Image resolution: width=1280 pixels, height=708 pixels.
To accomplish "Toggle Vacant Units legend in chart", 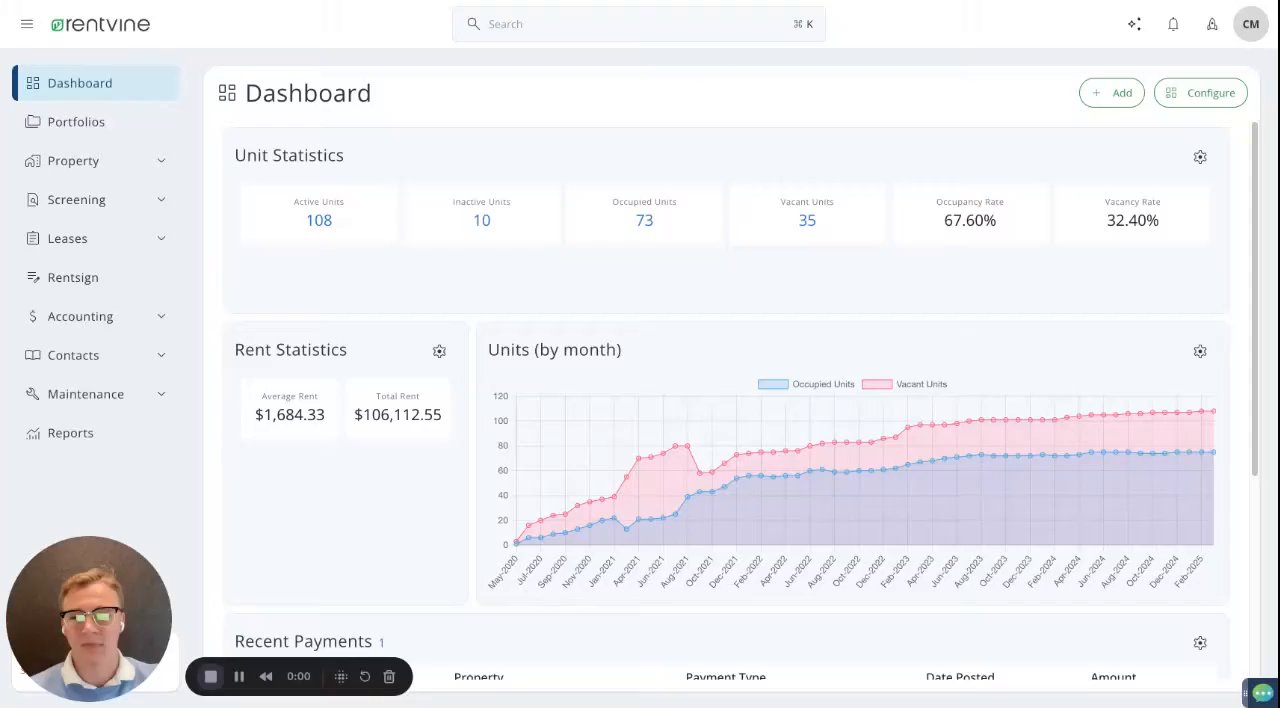I will (x=904, y=384).
